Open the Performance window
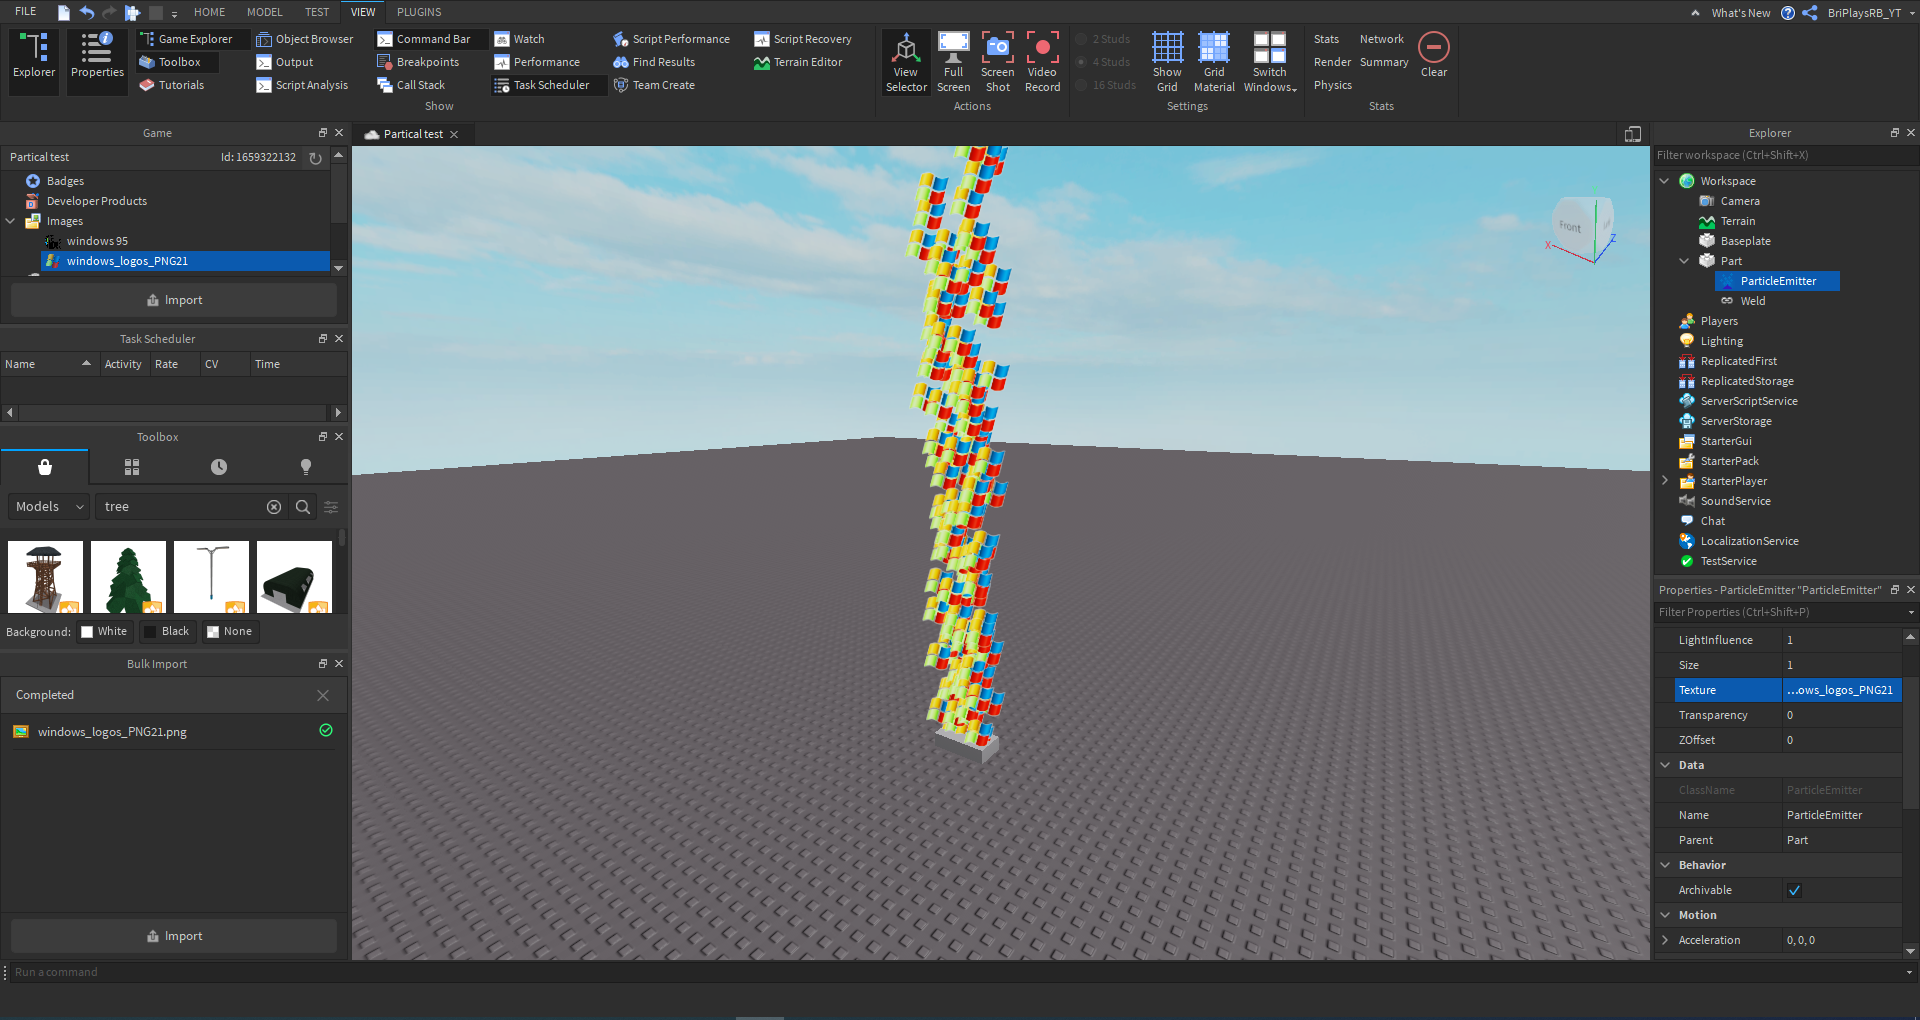The width and height of the screenshot is (1920, 1020). click(537, 62)
